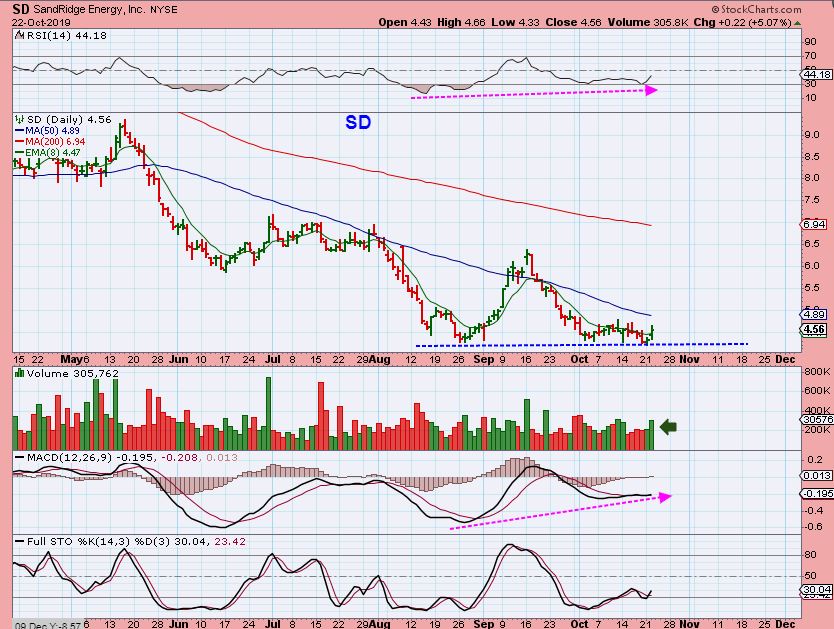
Task: Click the Volume 305.8K header value
Action: [648, 22]
